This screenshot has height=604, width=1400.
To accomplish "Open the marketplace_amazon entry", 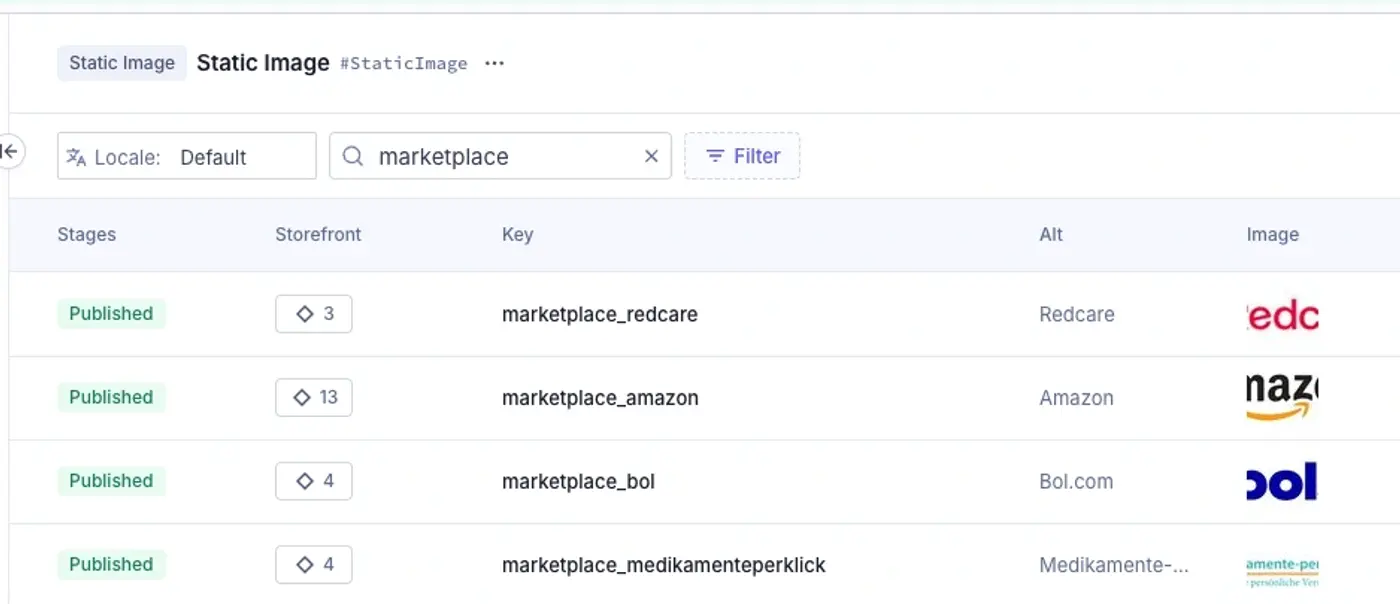I will (x=600, y=398).
